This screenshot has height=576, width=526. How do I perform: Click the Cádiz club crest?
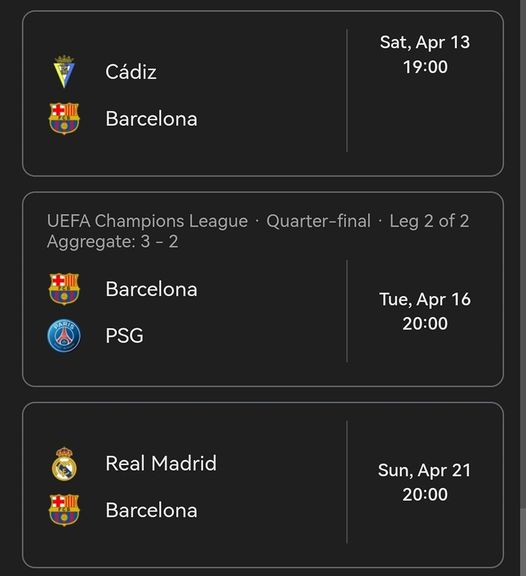coord(64,72)
